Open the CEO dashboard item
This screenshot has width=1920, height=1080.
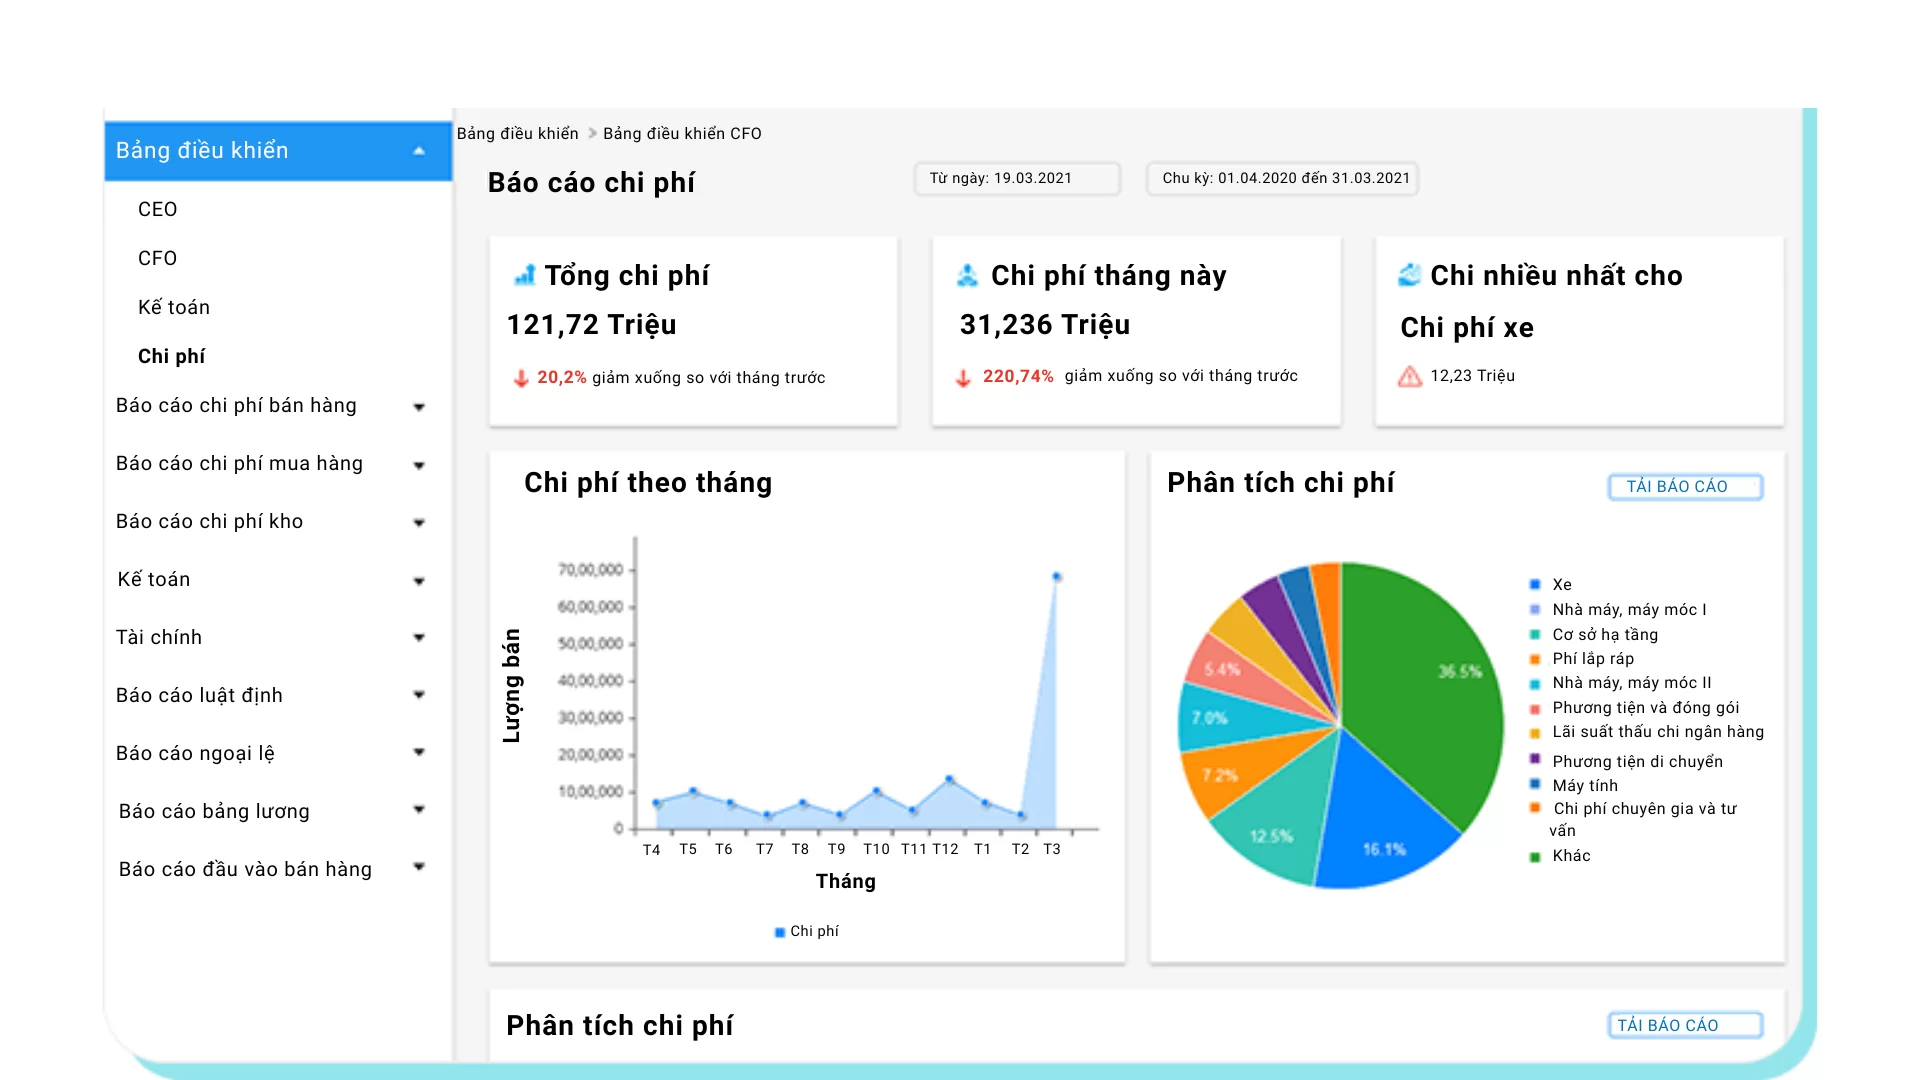(158, 209)
